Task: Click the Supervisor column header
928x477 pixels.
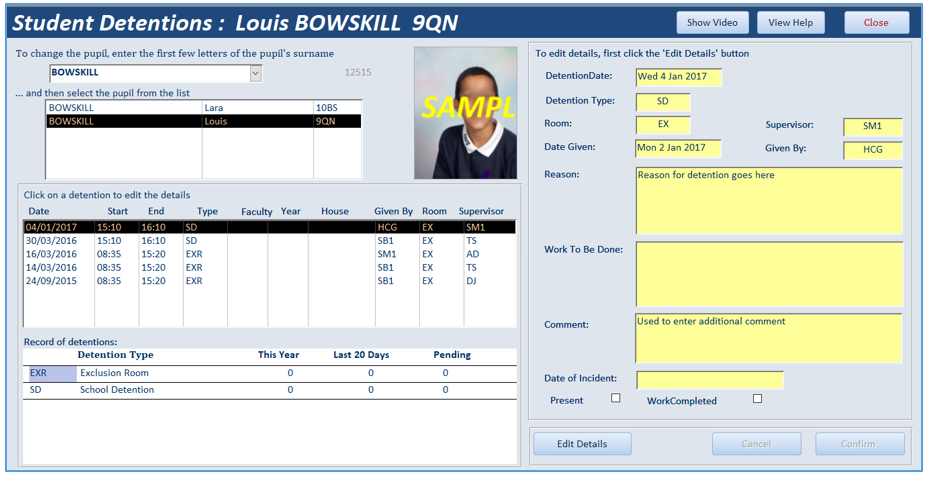Action: pyautogui.click(x=481, y=211)
